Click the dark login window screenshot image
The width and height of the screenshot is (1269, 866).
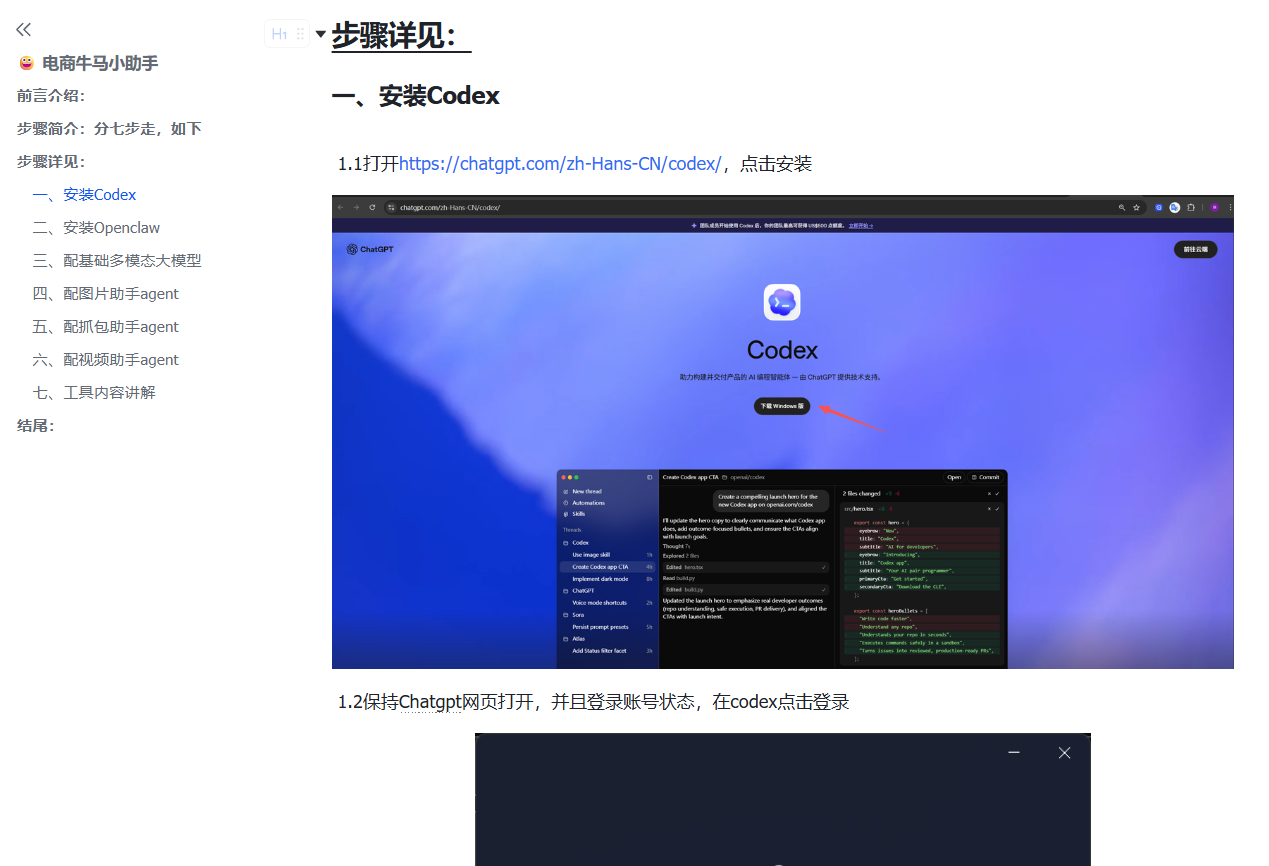tap(783, 799)
